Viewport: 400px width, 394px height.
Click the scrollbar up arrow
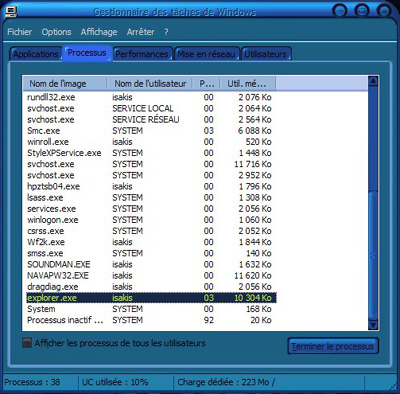[373, 81]
